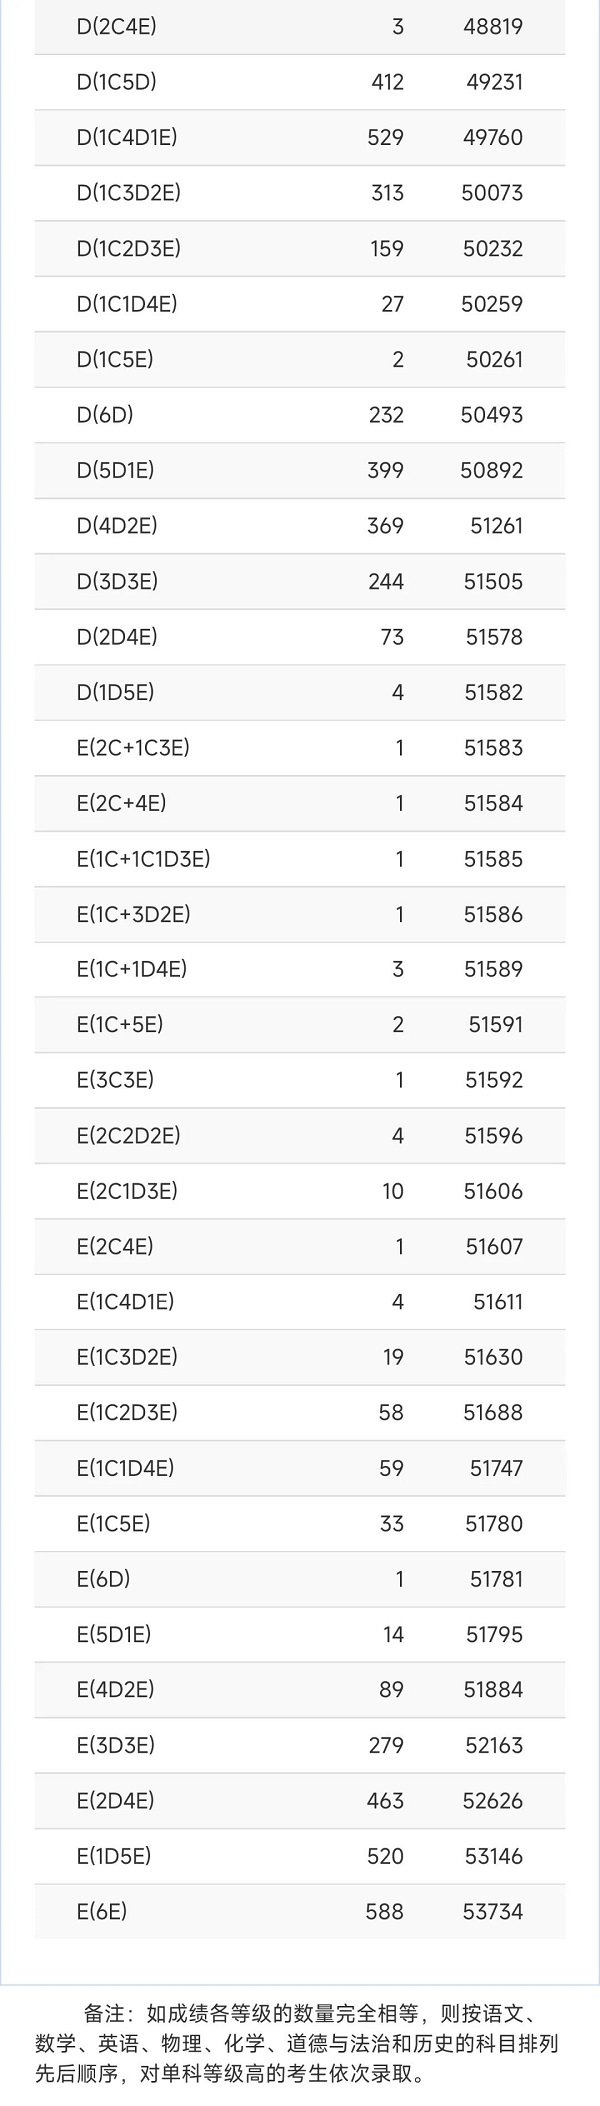Select count 244 for D(3D3E)
The image size is (600, 2106).
coord(387,581)
